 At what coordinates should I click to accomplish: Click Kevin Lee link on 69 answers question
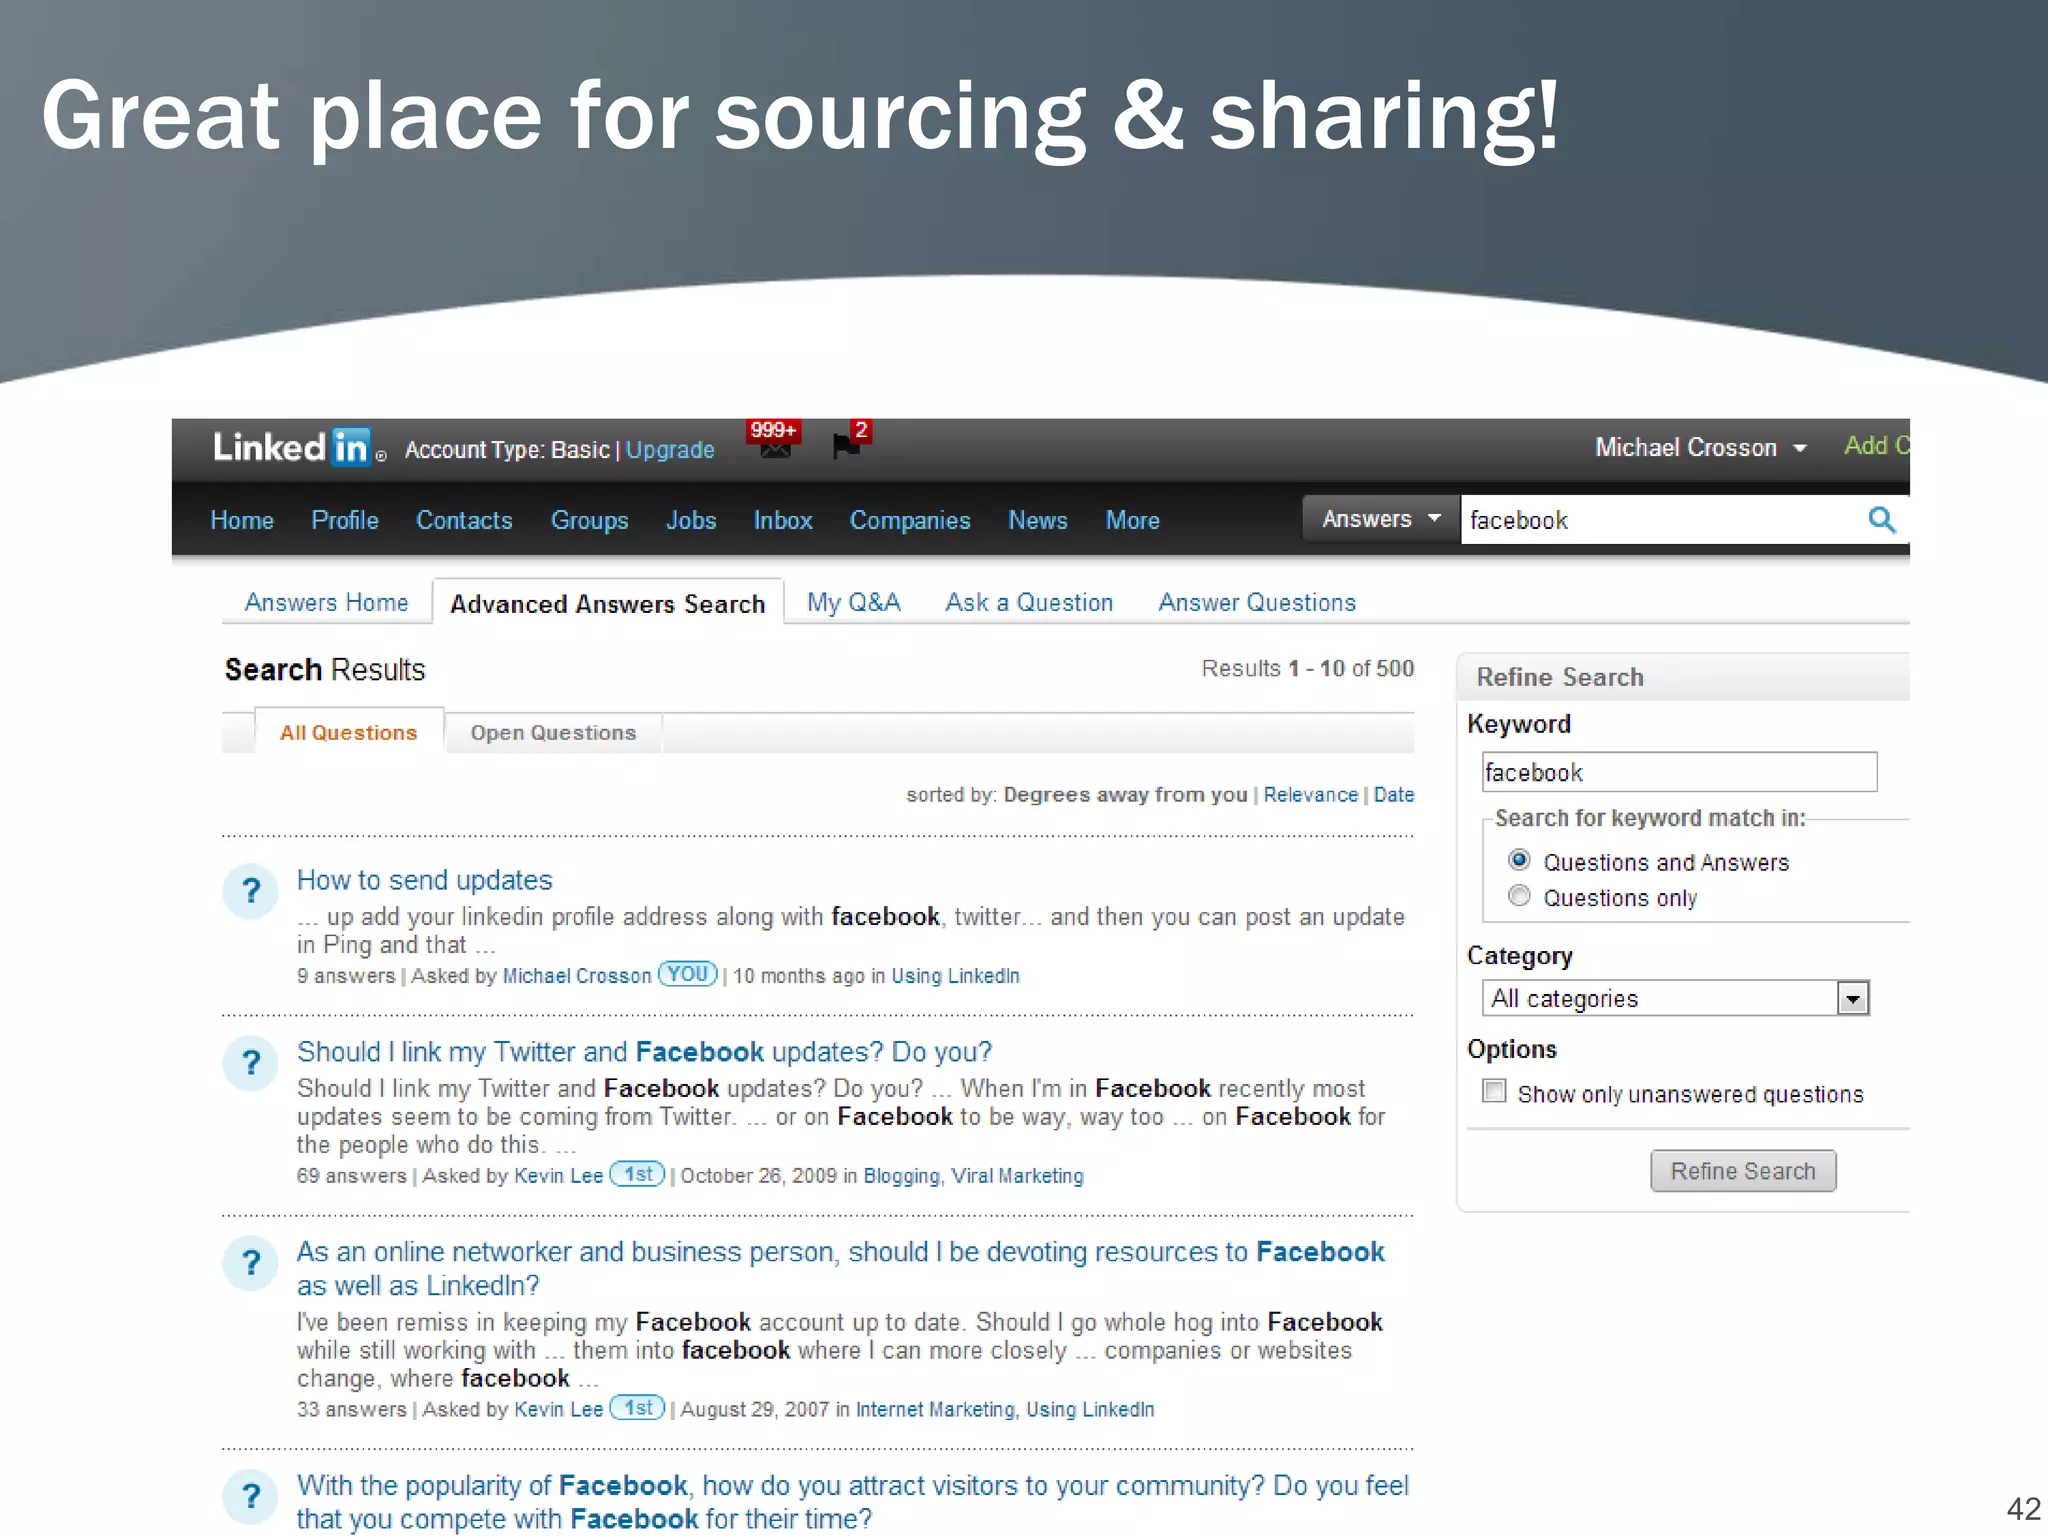coord(558,1175)
